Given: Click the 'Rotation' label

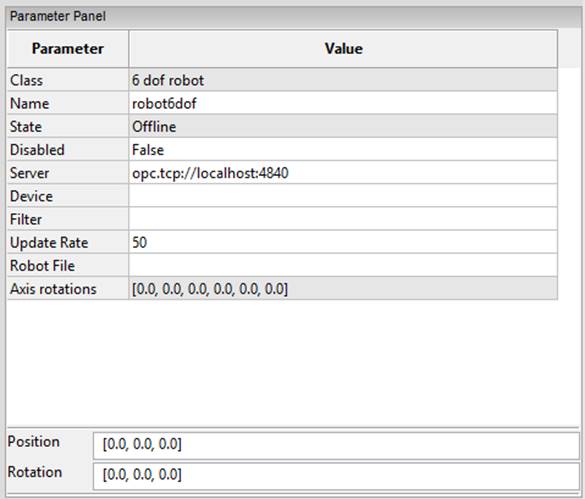Looking at the screenshot, I should click(x=35, y=473).
